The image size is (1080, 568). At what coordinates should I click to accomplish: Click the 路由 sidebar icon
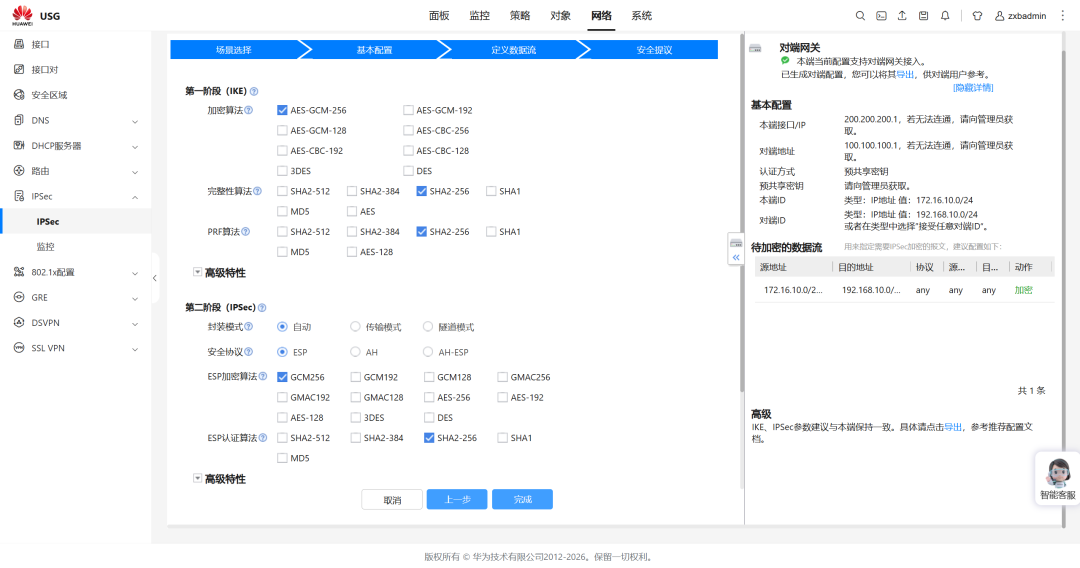point(19,171)
